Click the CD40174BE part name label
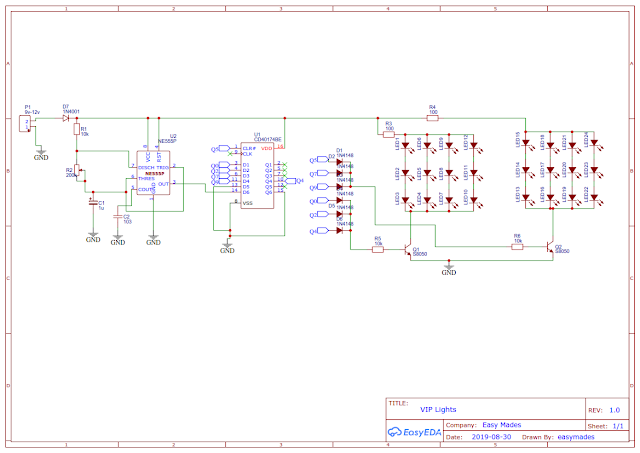The height and width of the screenshot is (453, 640). coord(267,140)
